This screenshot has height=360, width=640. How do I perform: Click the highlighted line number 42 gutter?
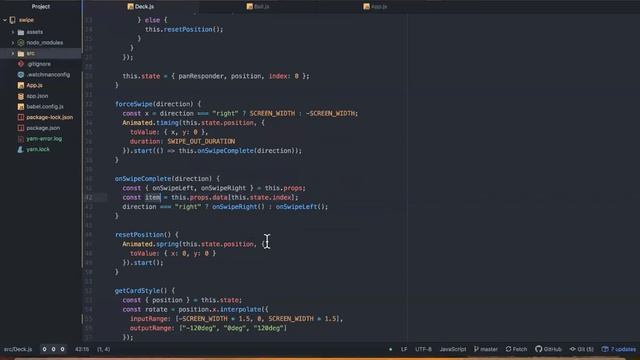(x=89, y=198)
